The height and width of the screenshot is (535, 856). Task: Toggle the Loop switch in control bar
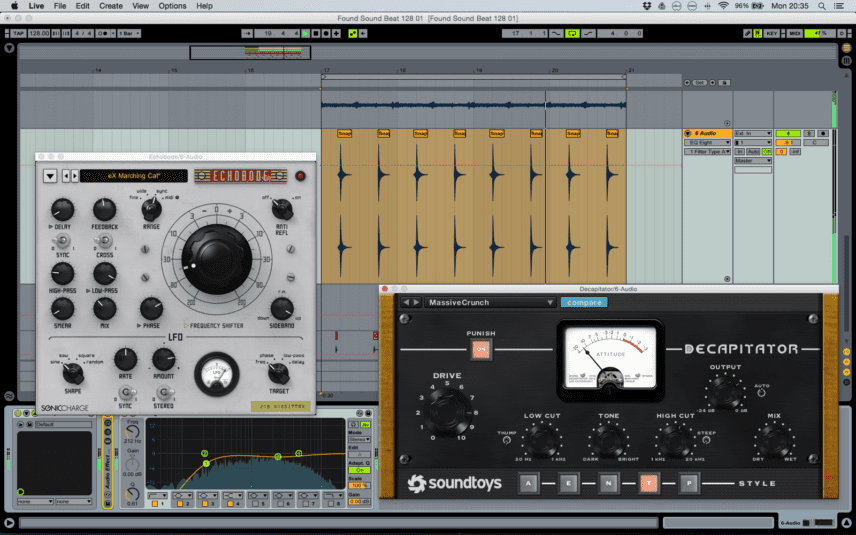tap(572, 33)
